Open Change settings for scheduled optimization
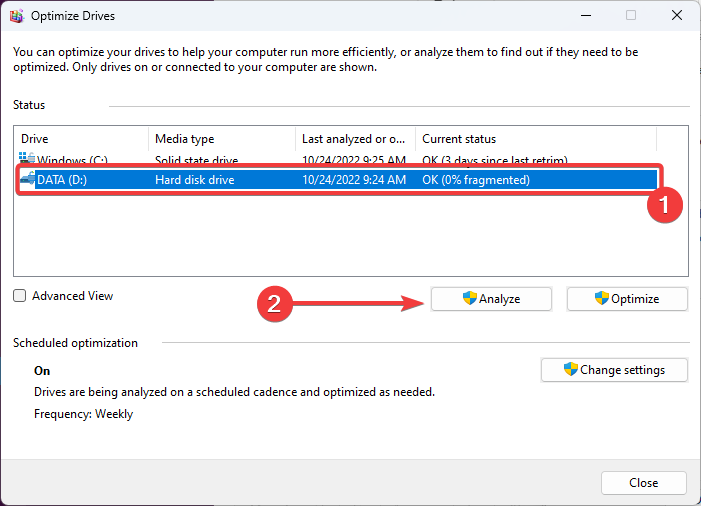The height and width of the screenshot is (506, 701). pos(614,370)
